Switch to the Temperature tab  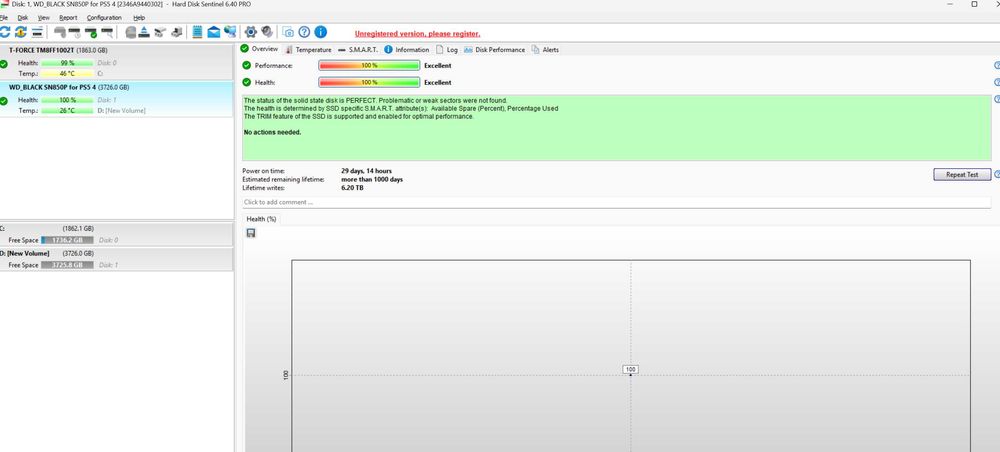pyautogui.click(x=309, y=50)
